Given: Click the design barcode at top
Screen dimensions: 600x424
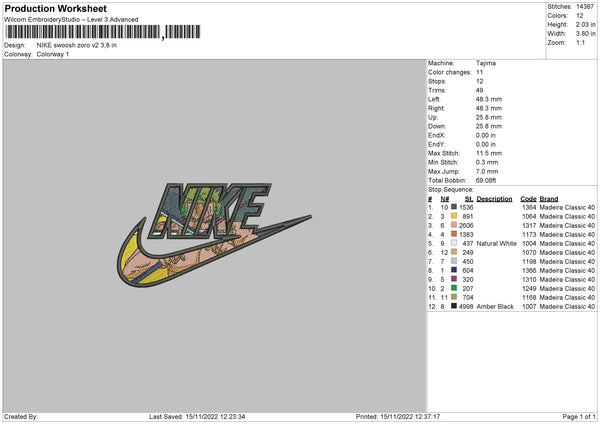Looking at the screenshot, I should click(103, 32).
